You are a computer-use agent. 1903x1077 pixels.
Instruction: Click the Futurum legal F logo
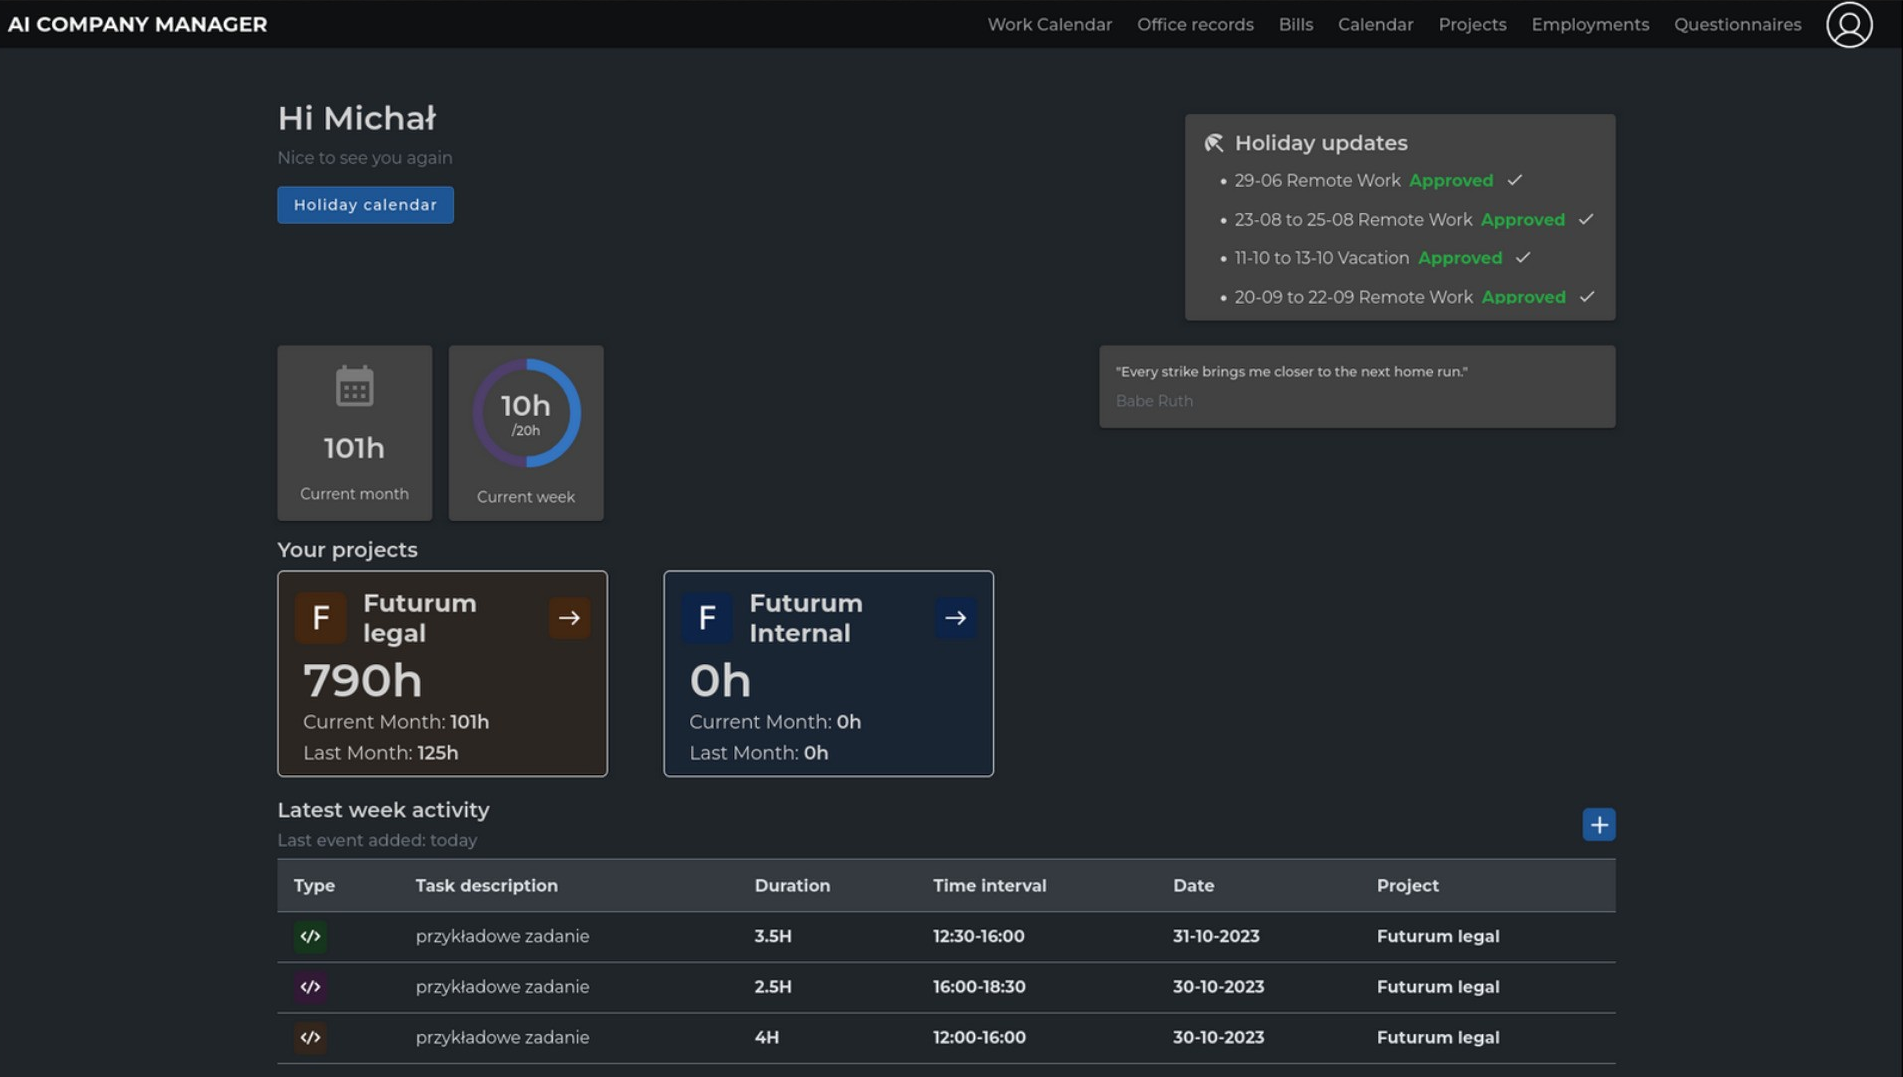coord(320,618)
